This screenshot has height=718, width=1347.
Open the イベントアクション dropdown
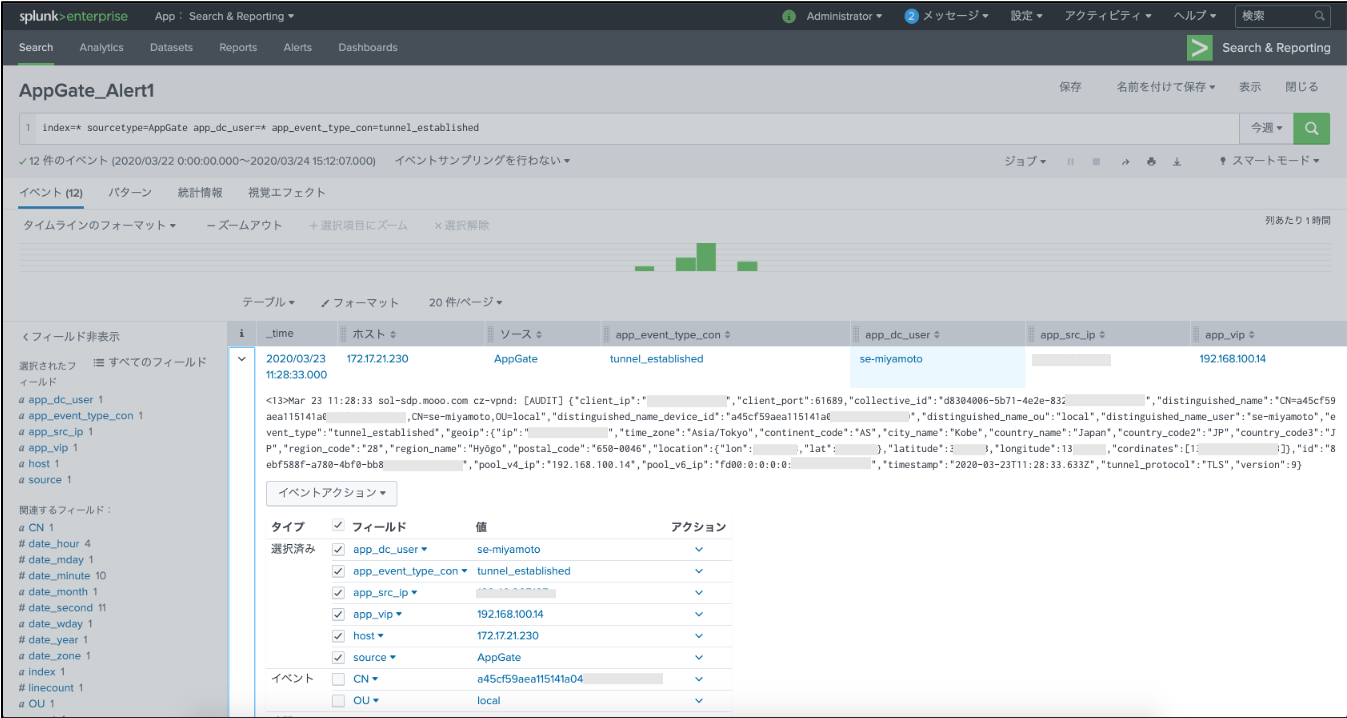[x=332, y=493]
